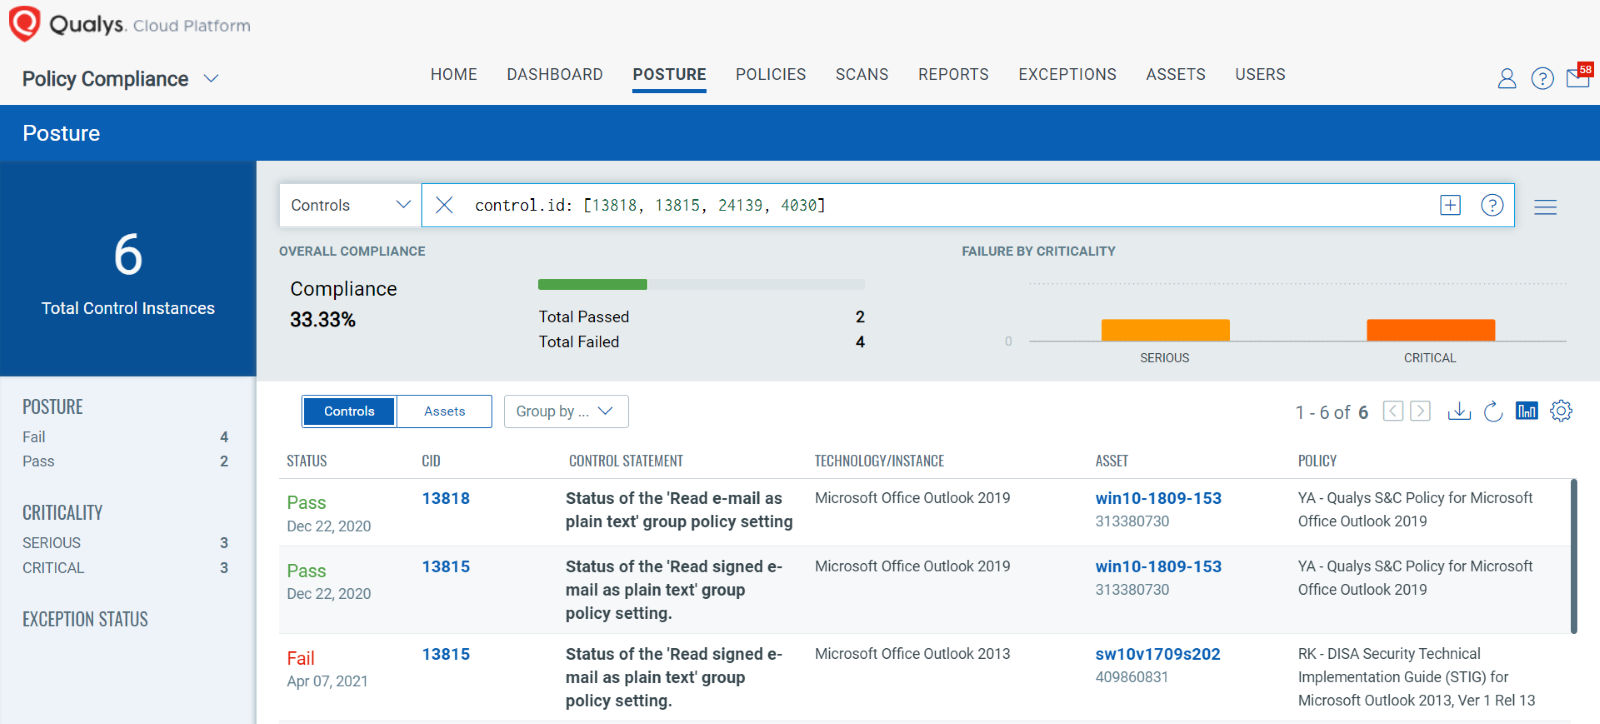
Task: Open the hamburger menu beside search bar
Action: (1545, 207)
